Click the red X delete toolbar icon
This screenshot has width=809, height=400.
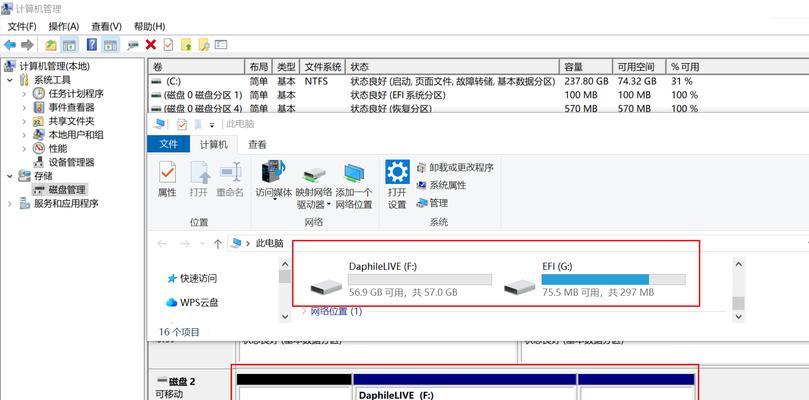click(150, 45)
